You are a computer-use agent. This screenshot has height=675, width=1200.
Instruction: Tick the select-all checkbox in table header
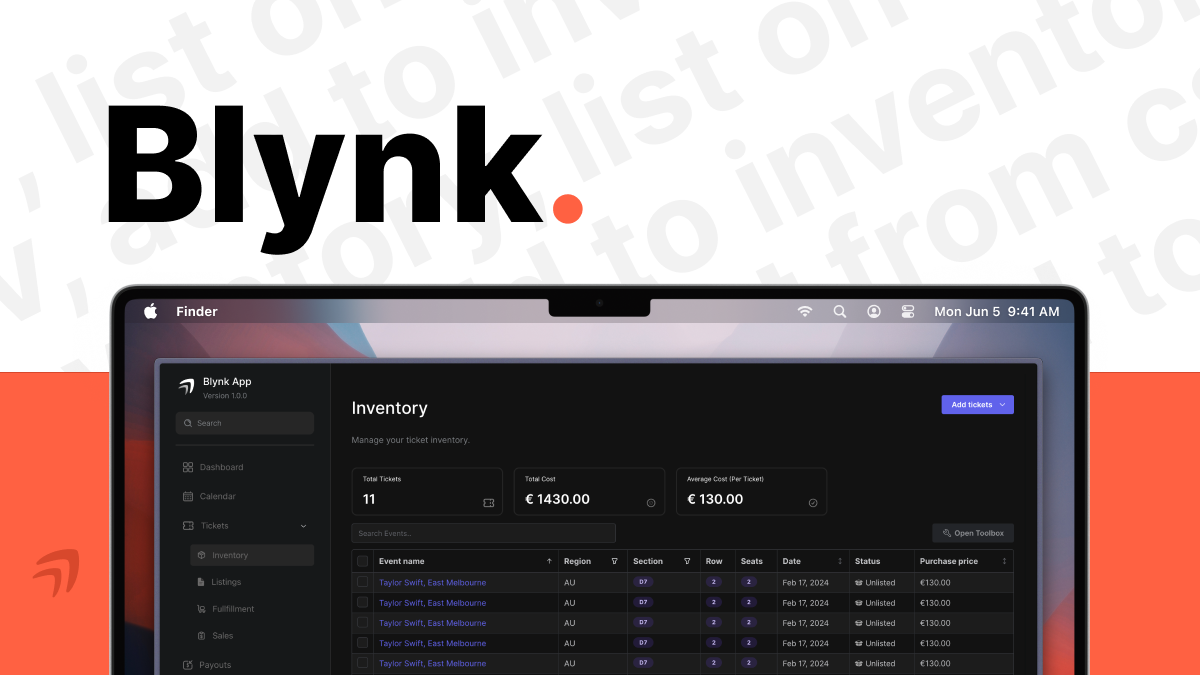tap(362, 561)
